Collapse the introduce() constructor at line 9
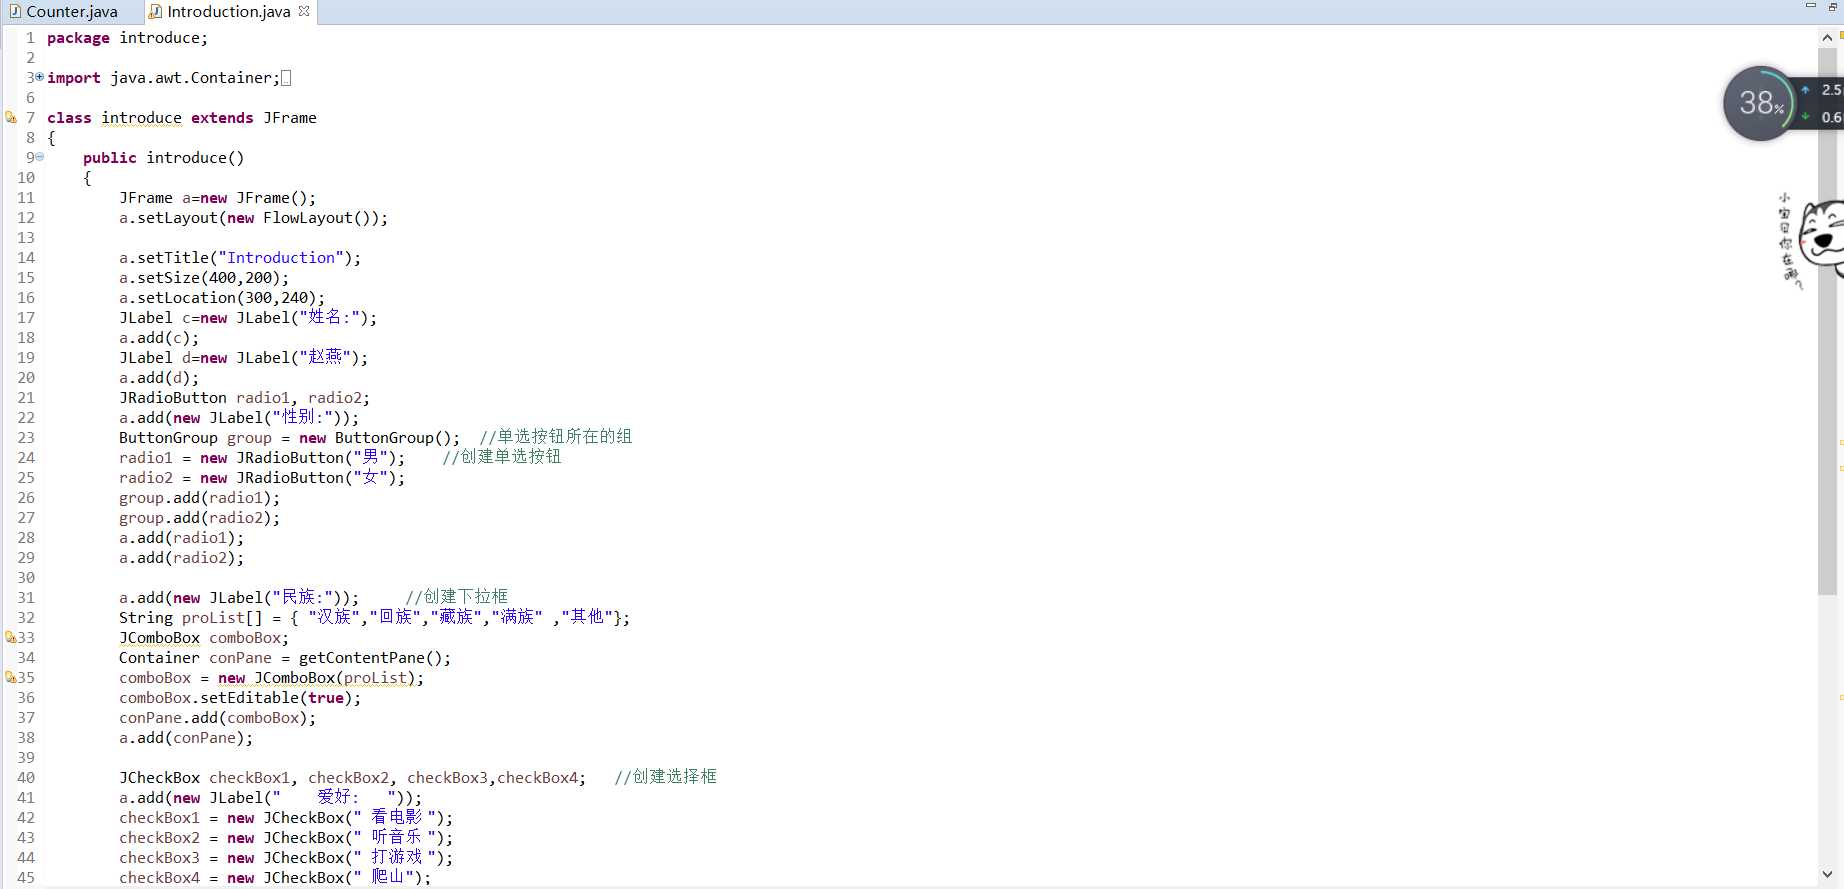Screen dimensions: 1844x889 pos(39,157)
